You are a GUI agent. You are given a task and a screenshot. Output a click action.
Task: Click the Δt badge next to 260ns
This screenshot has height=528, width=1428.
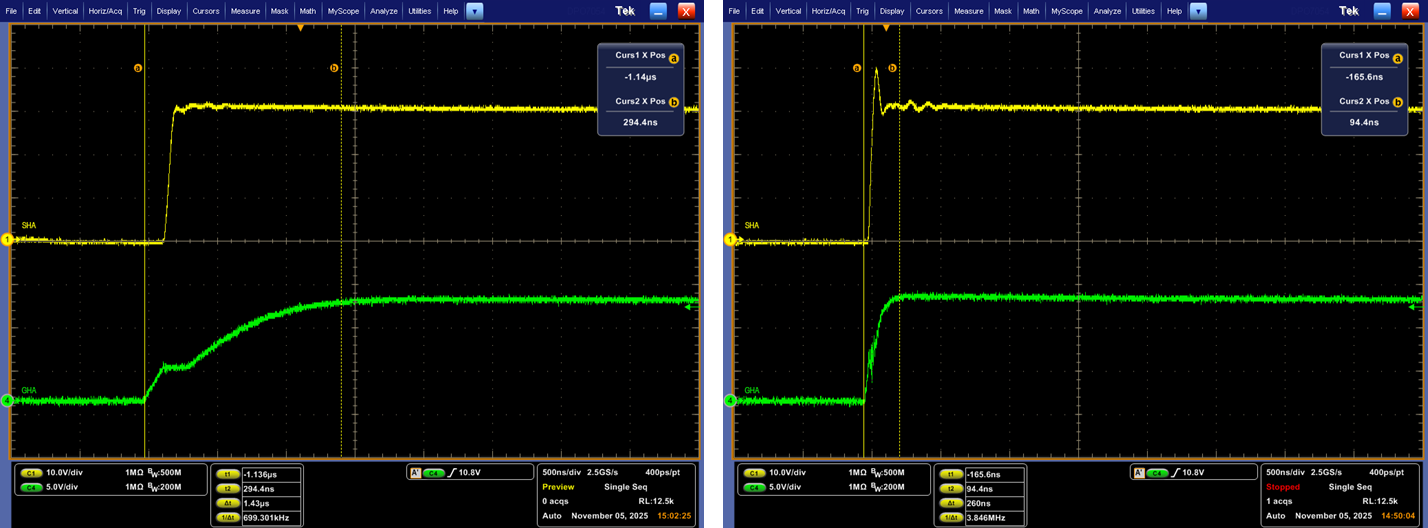click(x=952, y=503)
